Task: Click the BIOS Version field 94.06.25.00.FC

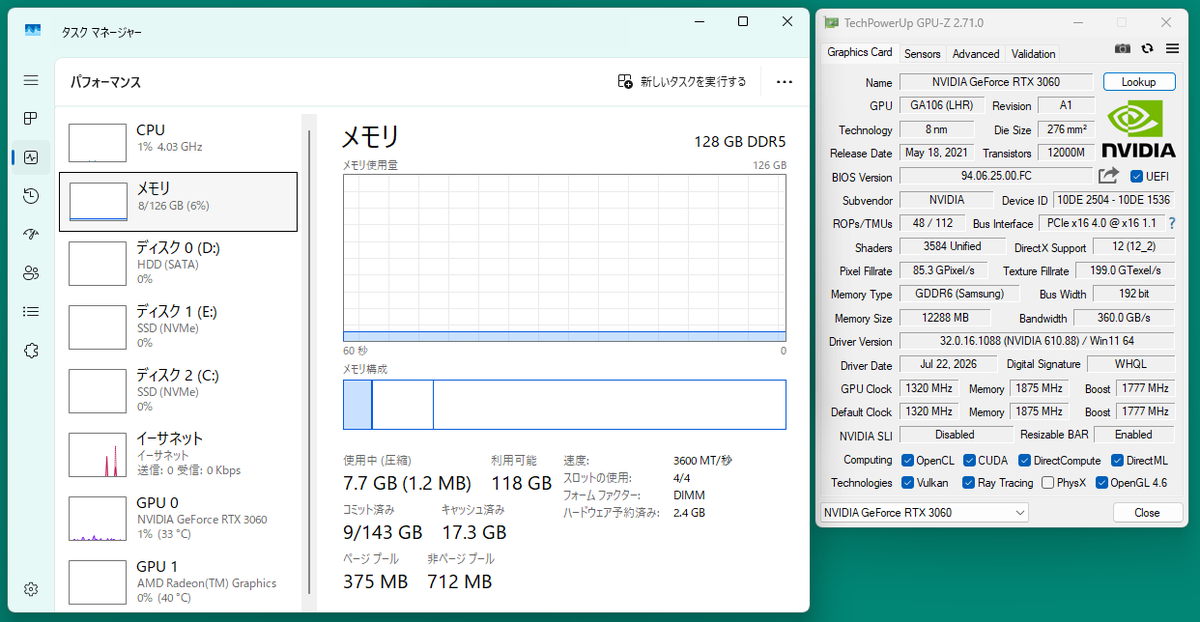Action: [x=996, y=176]
